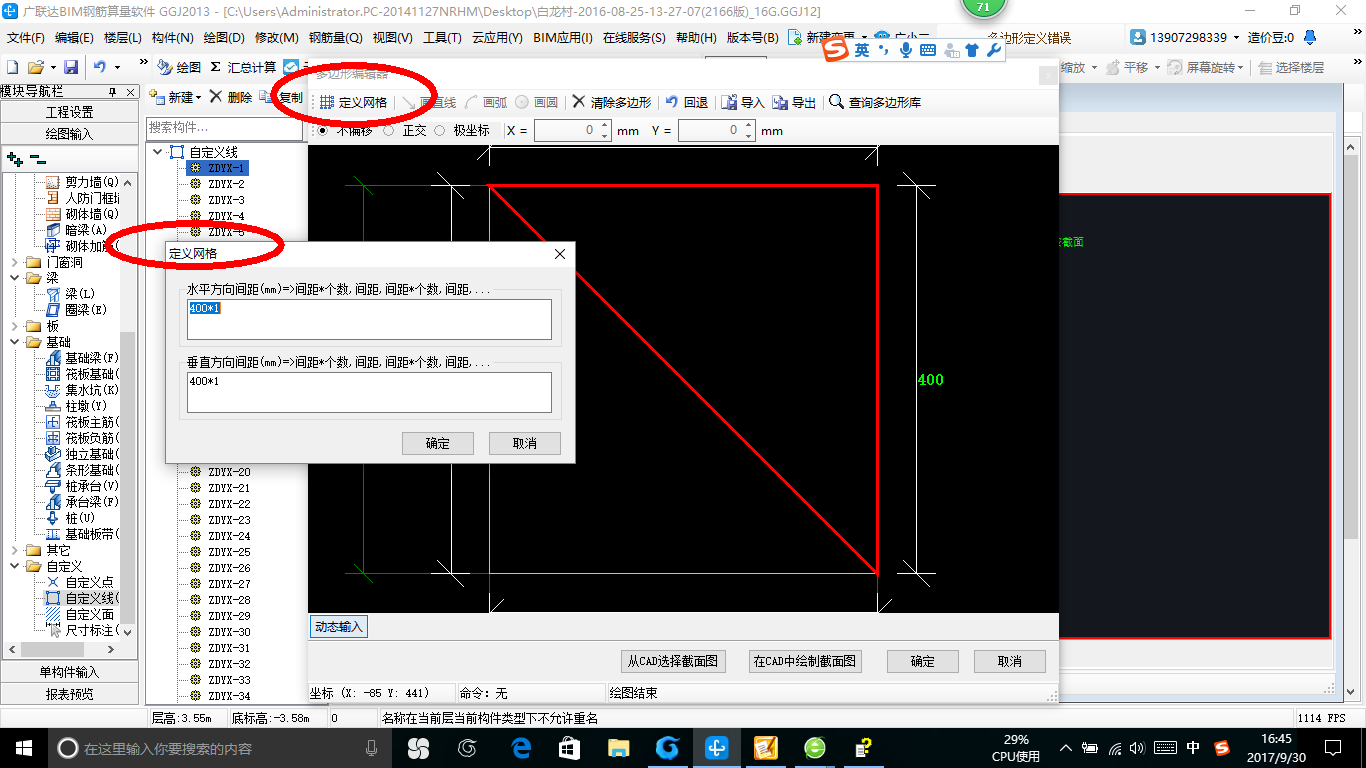The width and height of the screenshot is (1366, 768).
Task: Click 确定 in 定义网格 dialog
Action: click(437, 443)
